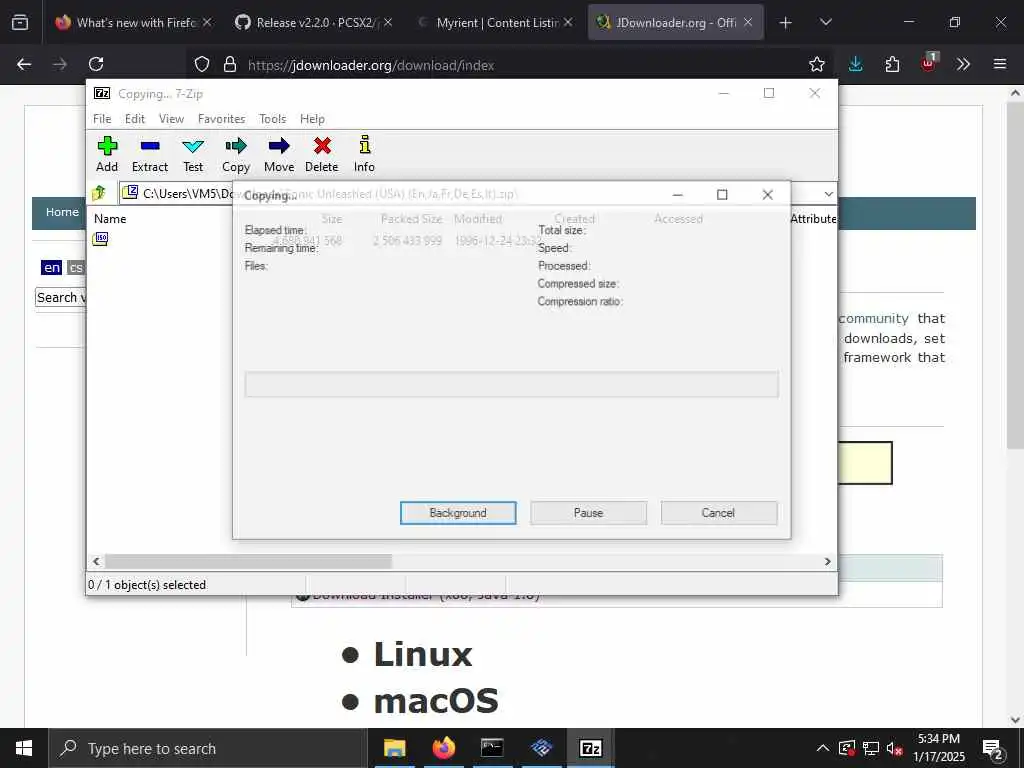Open File Explorer from taskbar
The height and width of the screenshot is (768, 1024).
coord(394,748)
